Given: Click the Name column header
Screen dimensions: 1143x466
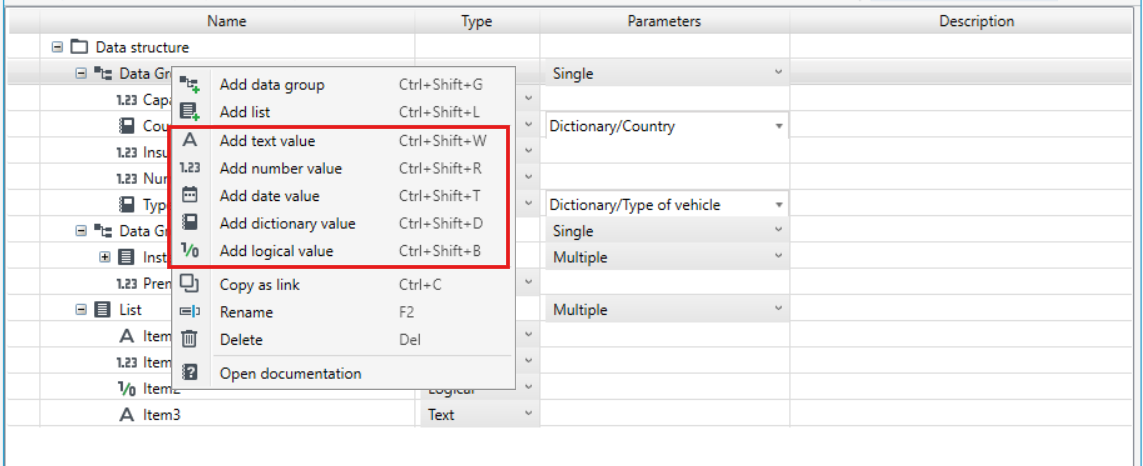Looking at the screenshot, I should 227,21.
